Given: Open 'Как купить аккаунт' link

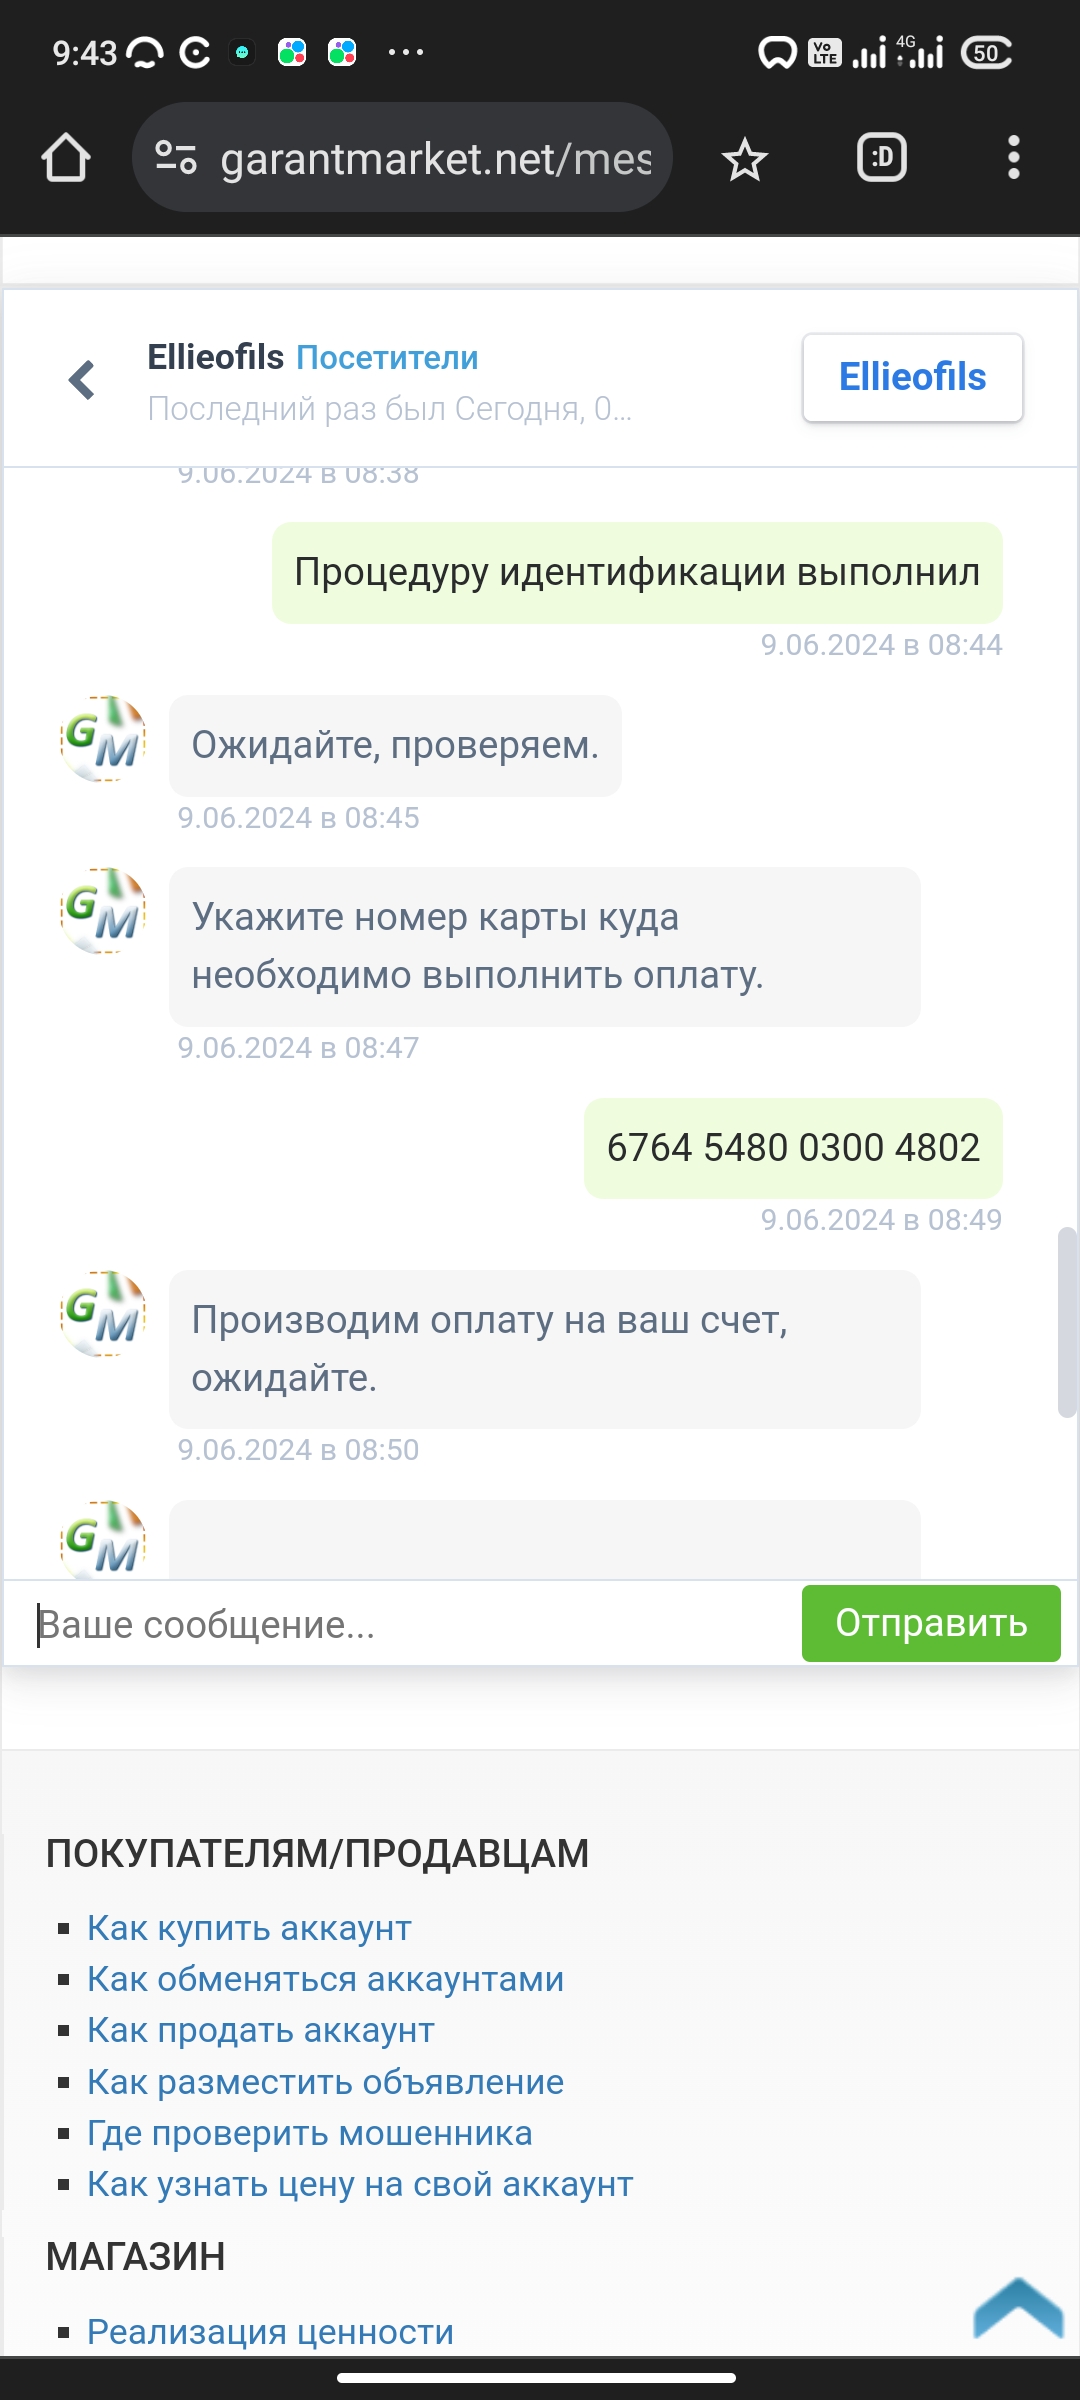Looking at the screenshot, I should [249, 1927].
